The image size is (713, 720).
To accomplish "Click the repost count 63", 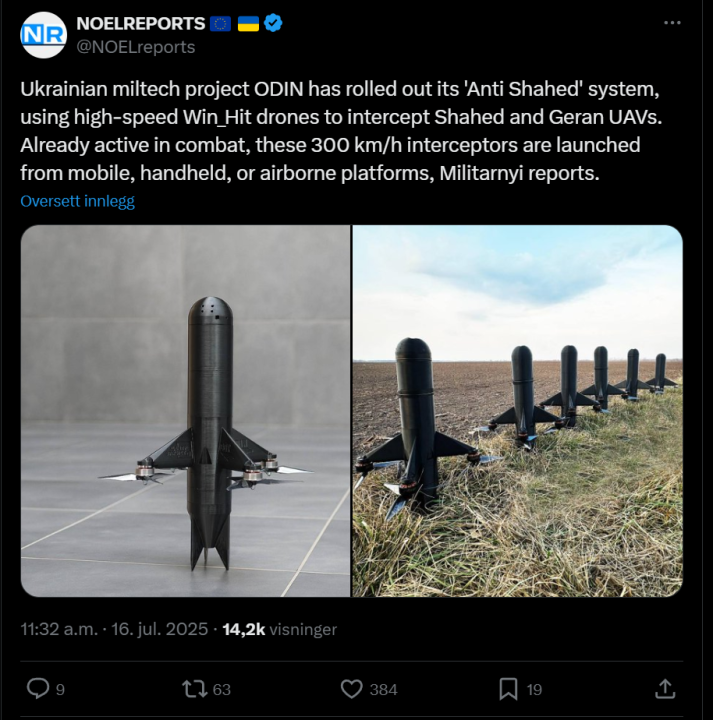I will (221, 689).
